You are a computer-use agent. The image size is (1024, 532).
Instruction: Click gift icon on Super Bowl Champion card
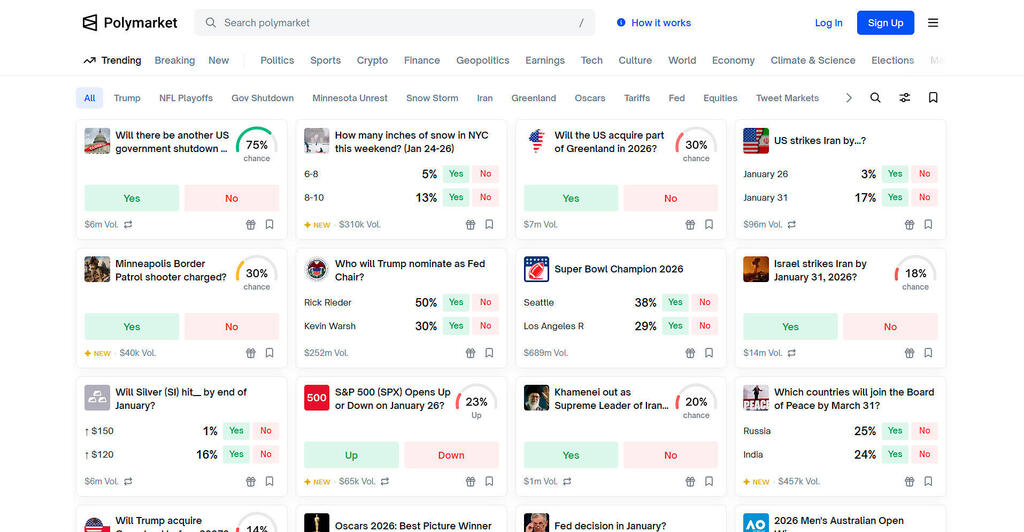click(690, 353)
